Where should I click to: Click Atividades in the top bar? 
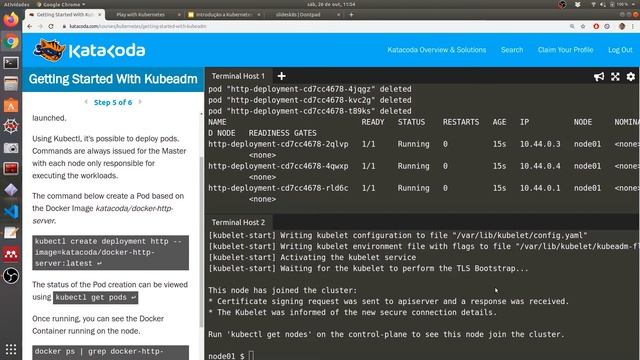16,4
